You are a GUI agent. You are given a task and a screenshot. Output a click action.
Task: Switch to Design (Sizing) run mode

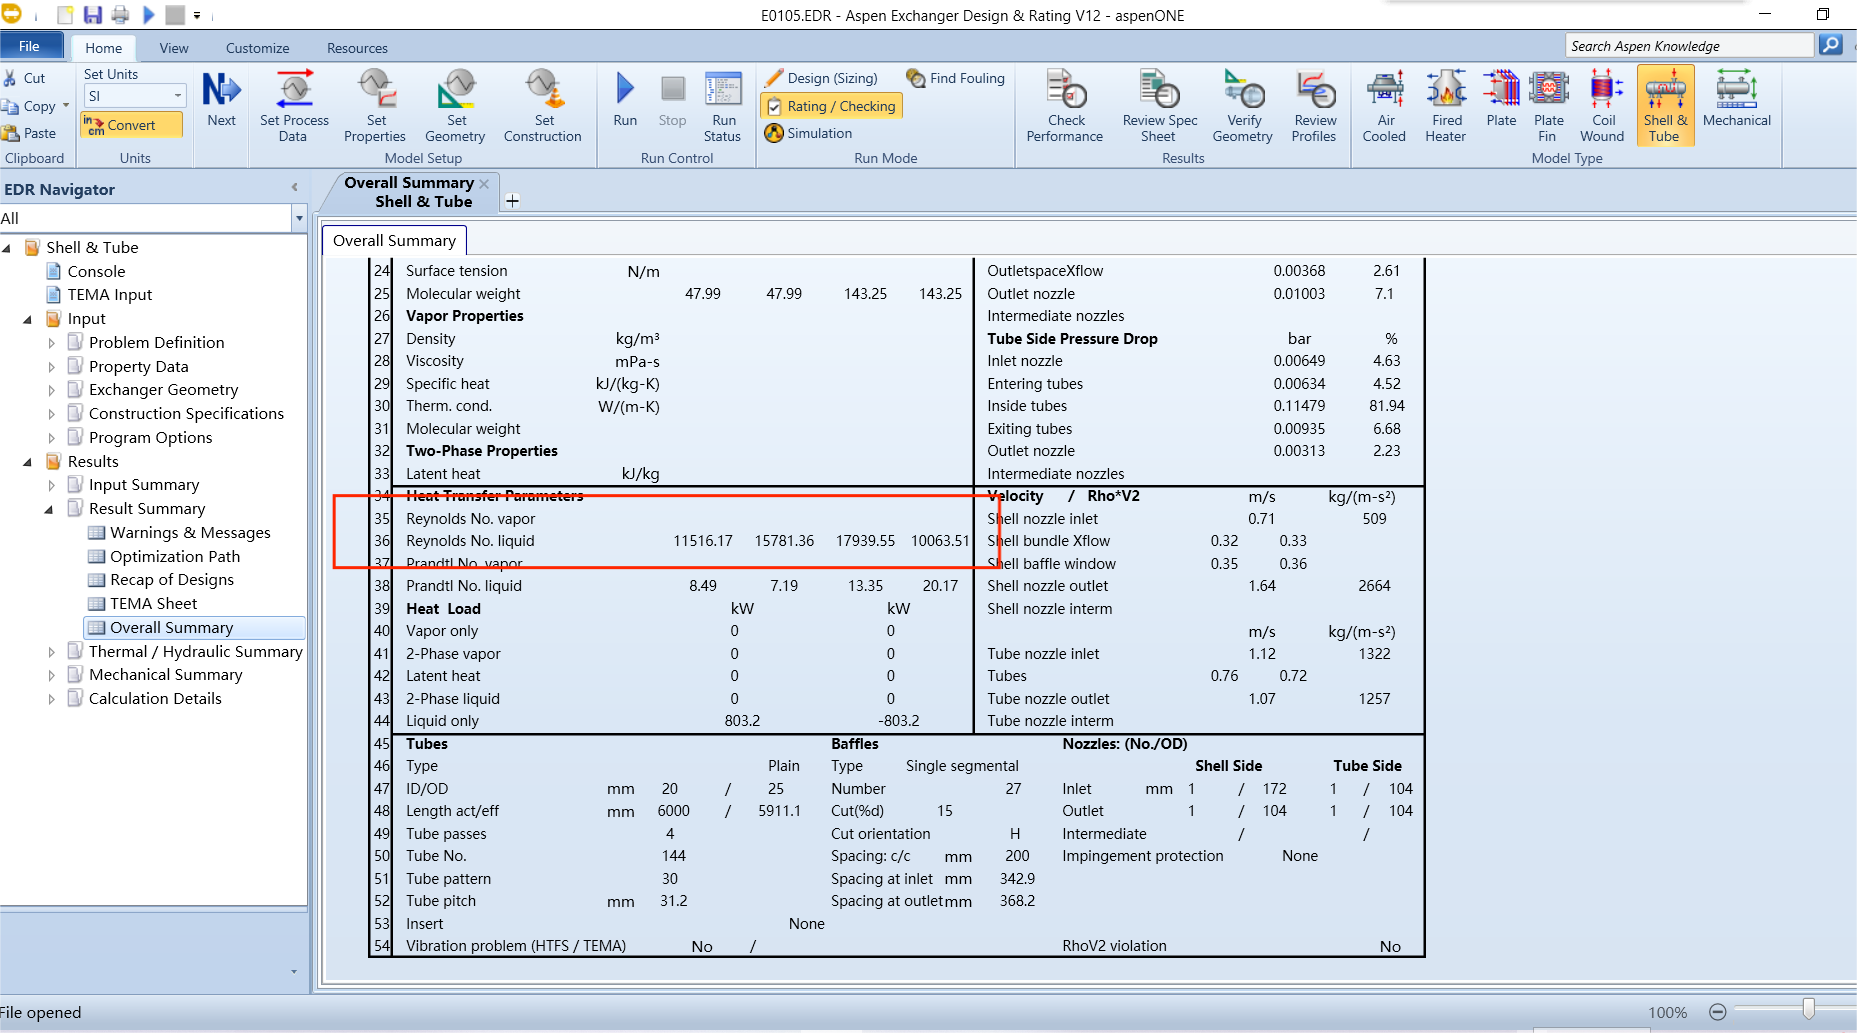pyautogui.click(x=821, y=78)
